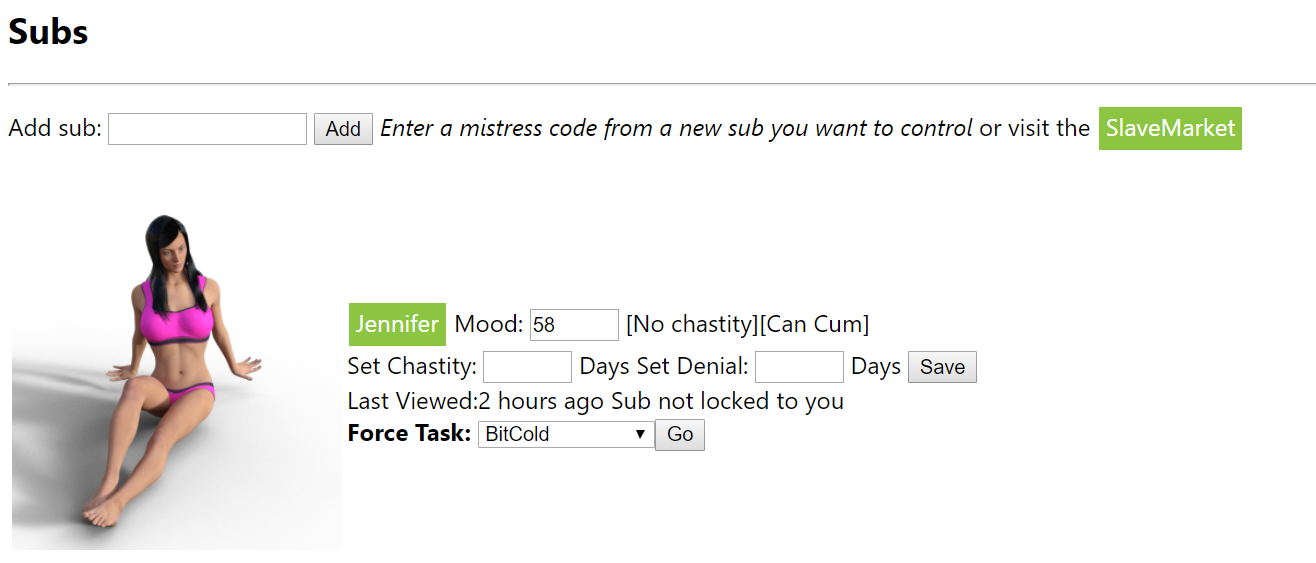Viewport: 1316px width, 563px height.
Task: Click the Set Denial days field
Action: pyautogui.click(x=799, y=367)
